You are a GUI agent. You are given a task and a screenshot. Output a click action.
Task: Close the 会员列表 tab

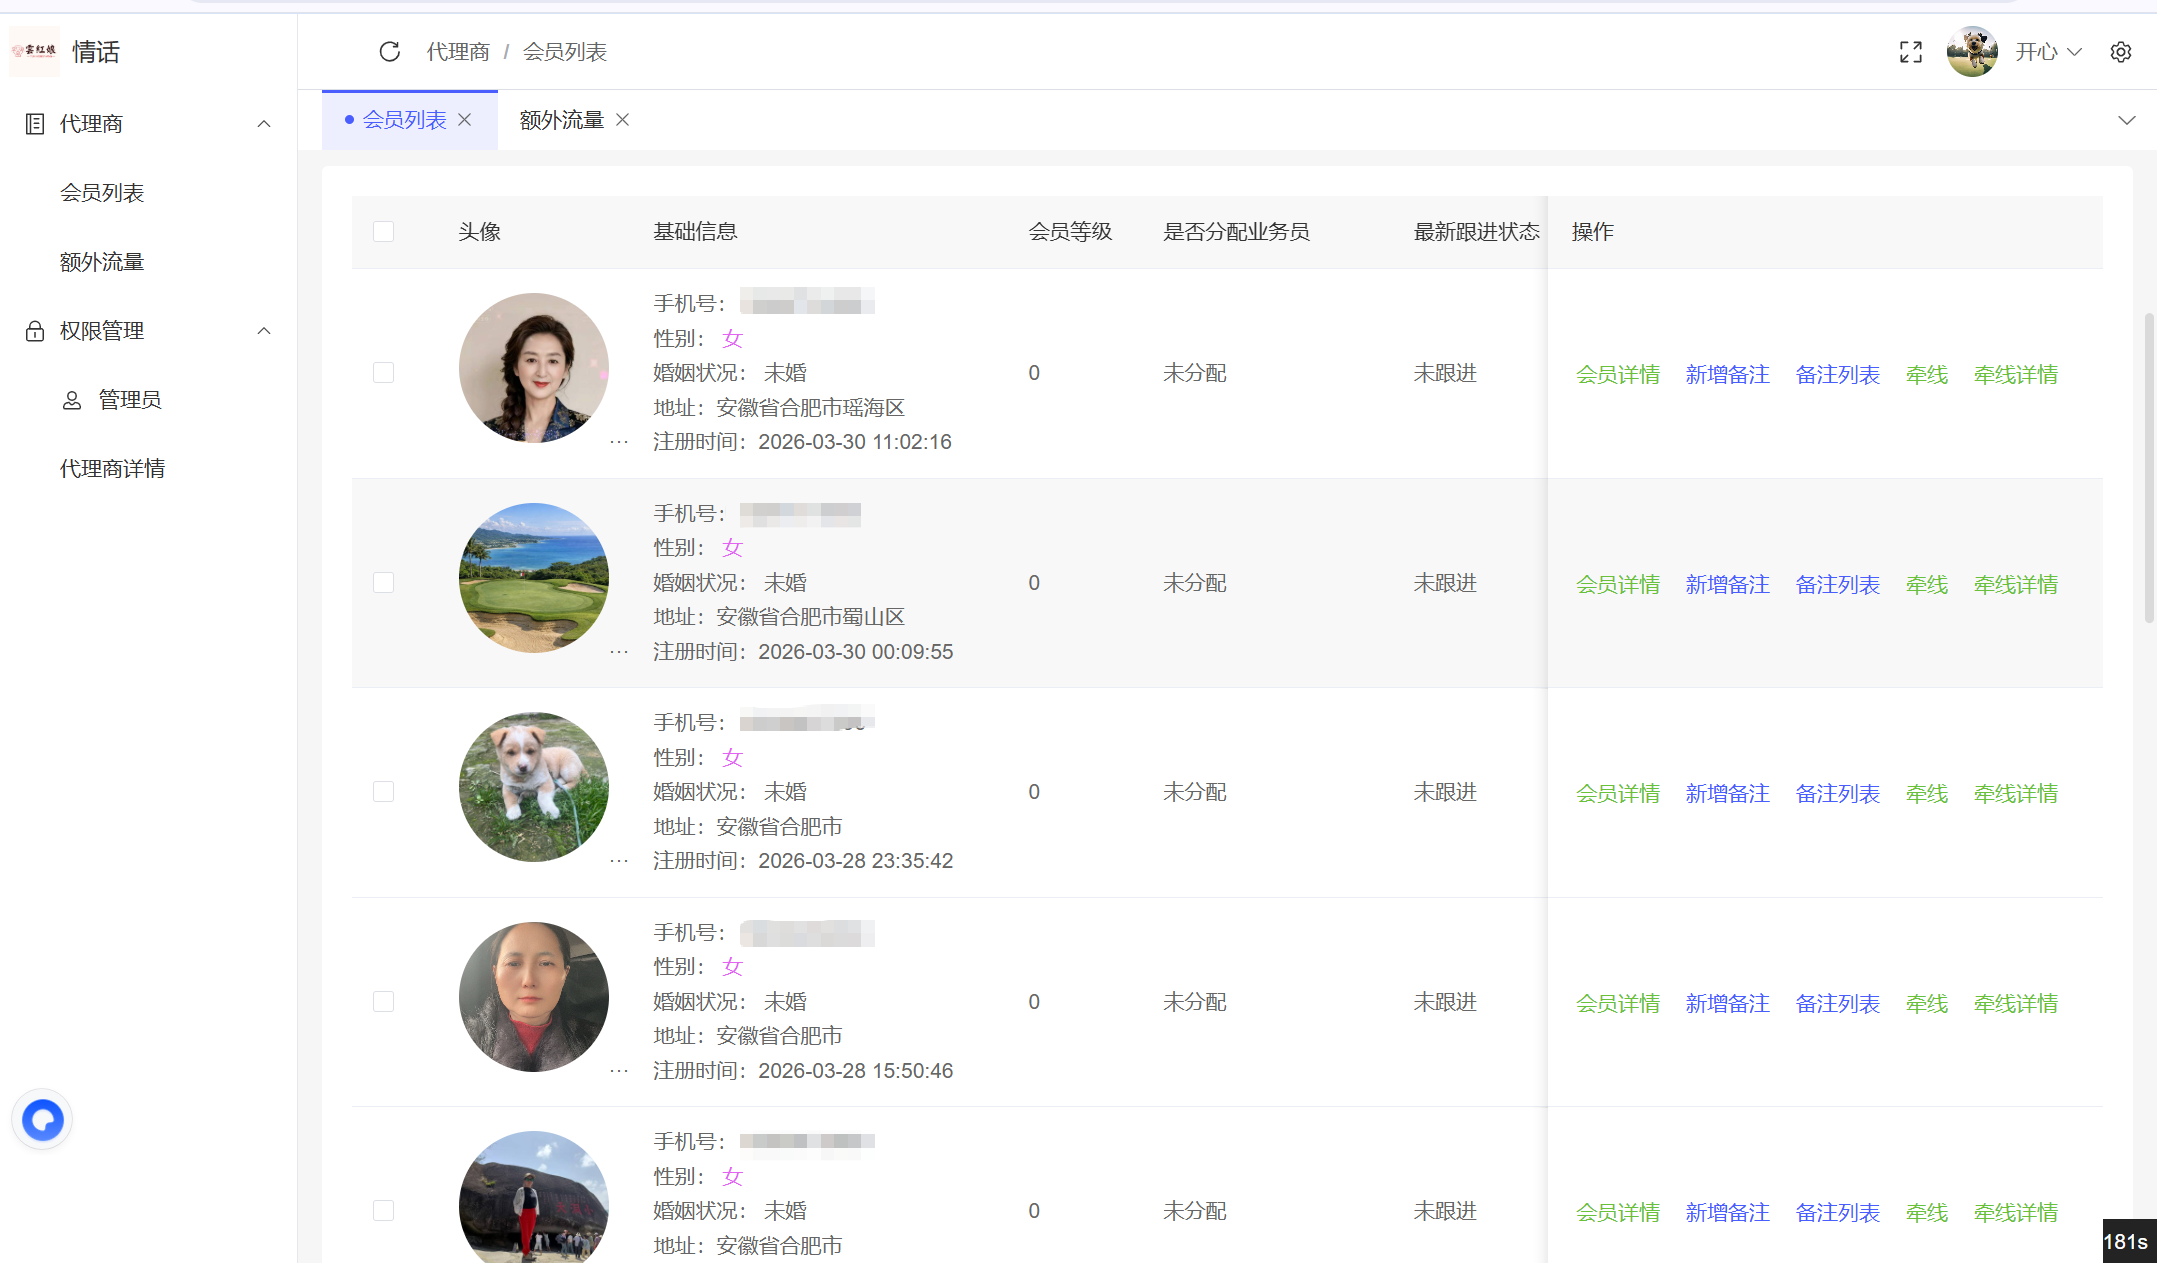[465, 120]
